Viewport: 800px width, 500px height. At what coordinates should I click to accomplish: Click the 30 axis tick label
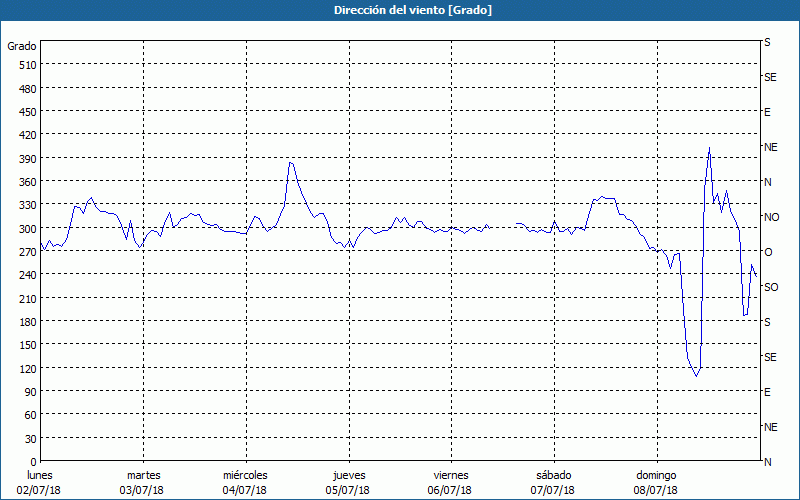pos(31,439)
